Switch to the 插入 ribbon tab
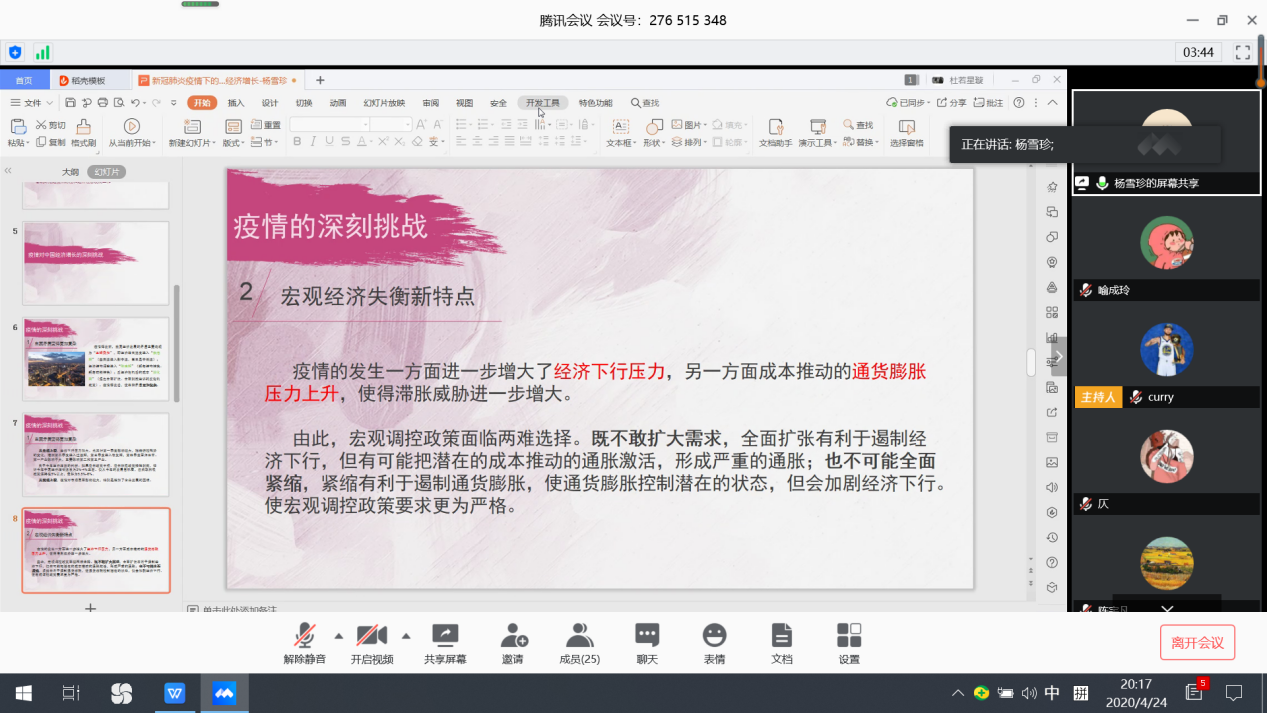The width and height of the screenshot is (1267, 713). pyautogui.click(x=236, y=103)
